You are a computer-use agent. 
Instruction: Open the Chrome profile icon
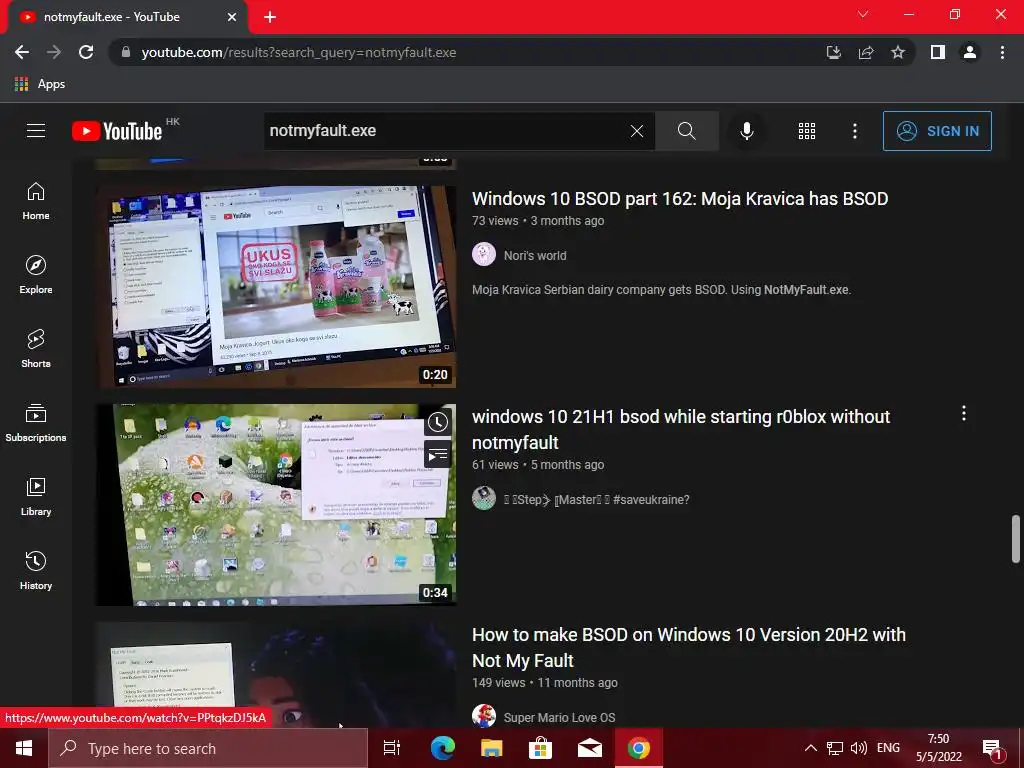970,52
